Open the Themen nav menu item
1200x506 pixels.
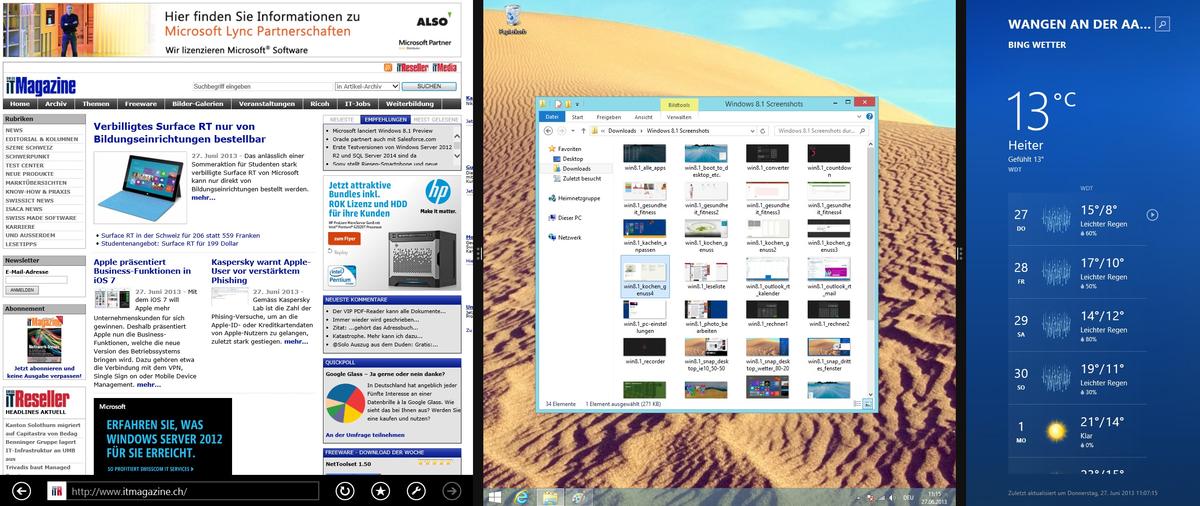point(96,104)
